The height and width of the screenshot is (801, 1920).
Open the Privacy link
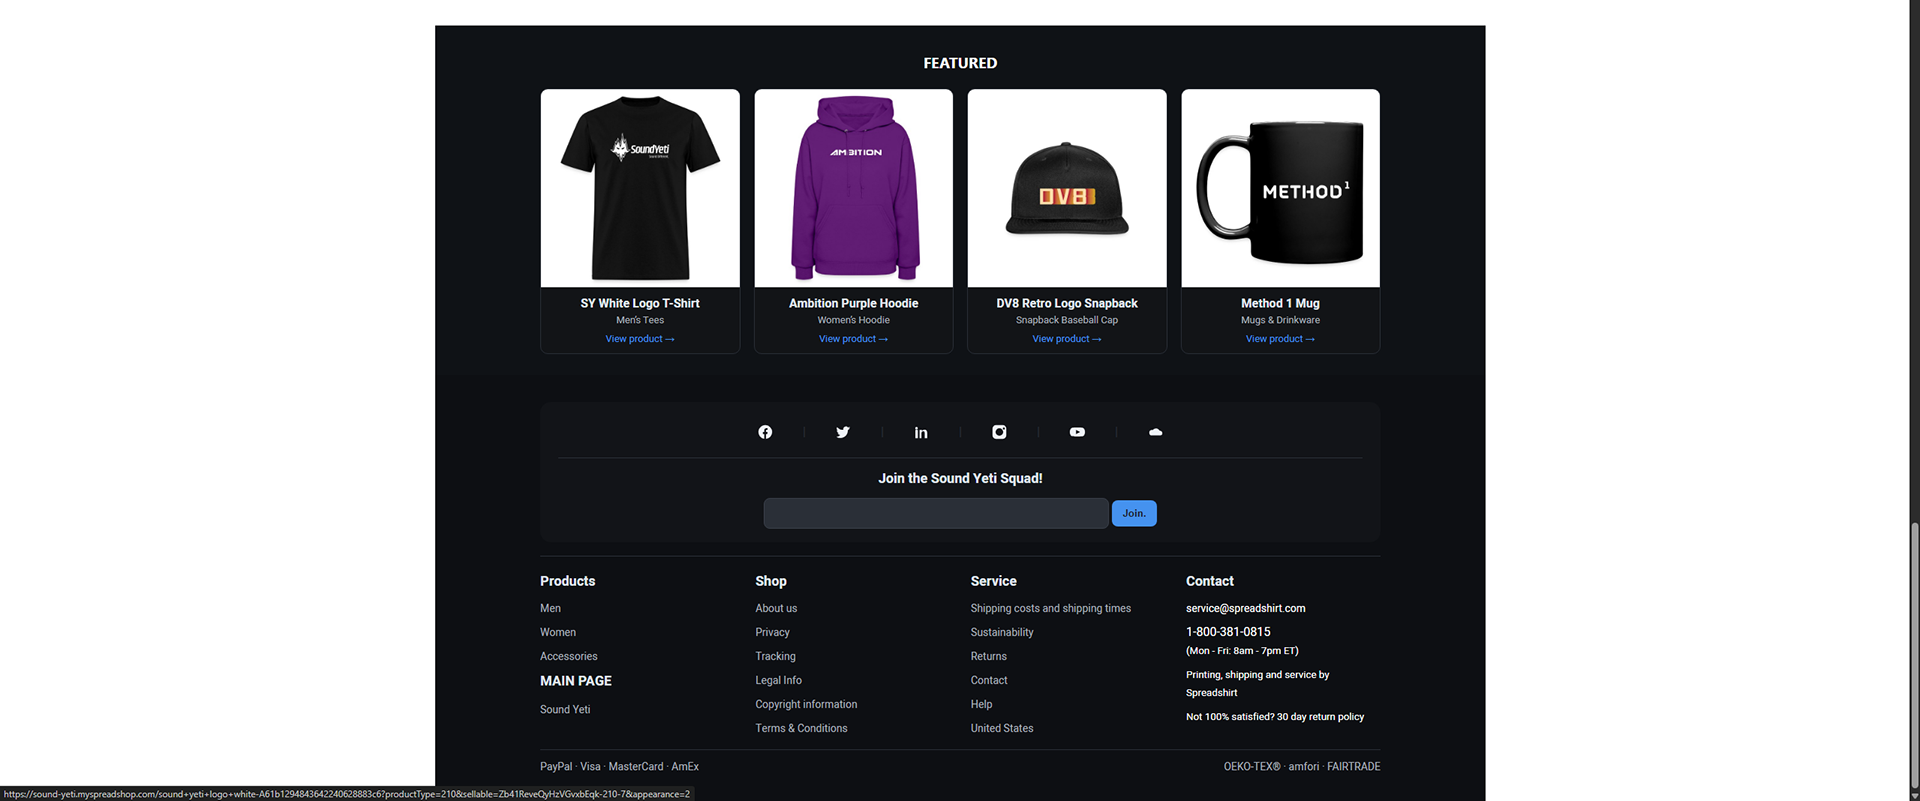(x=772, y=632)
